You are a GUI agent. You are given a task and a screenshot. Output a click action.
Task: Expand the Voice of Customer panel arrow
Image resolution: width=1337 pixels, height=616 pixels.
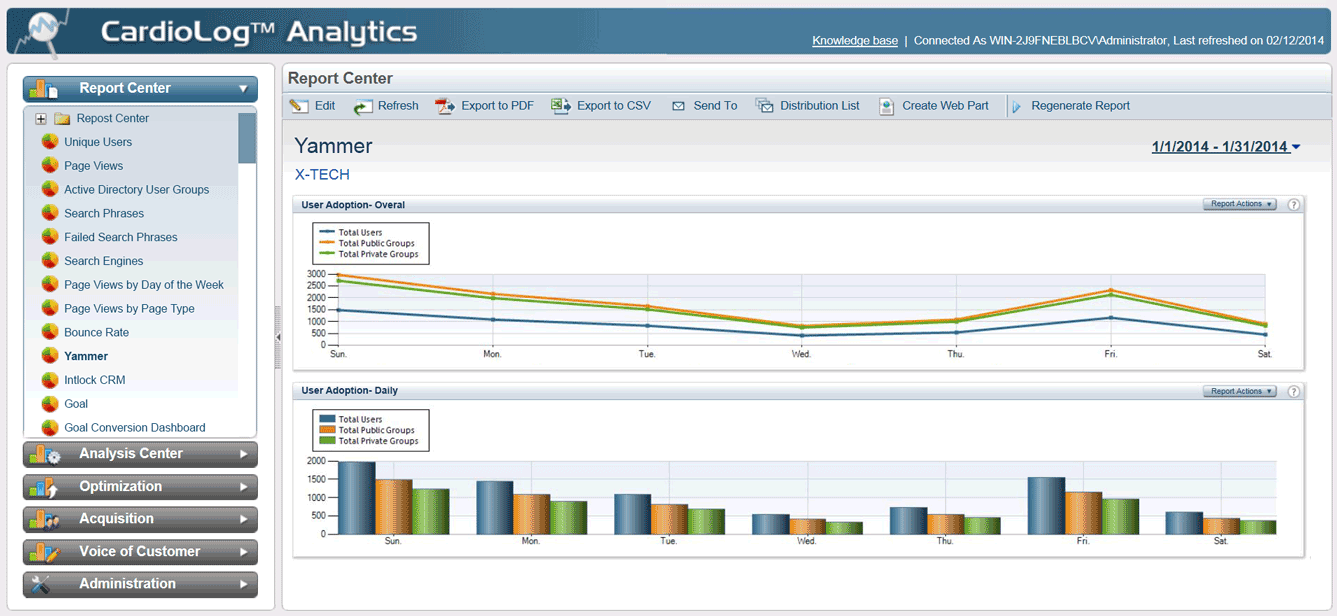244,552
